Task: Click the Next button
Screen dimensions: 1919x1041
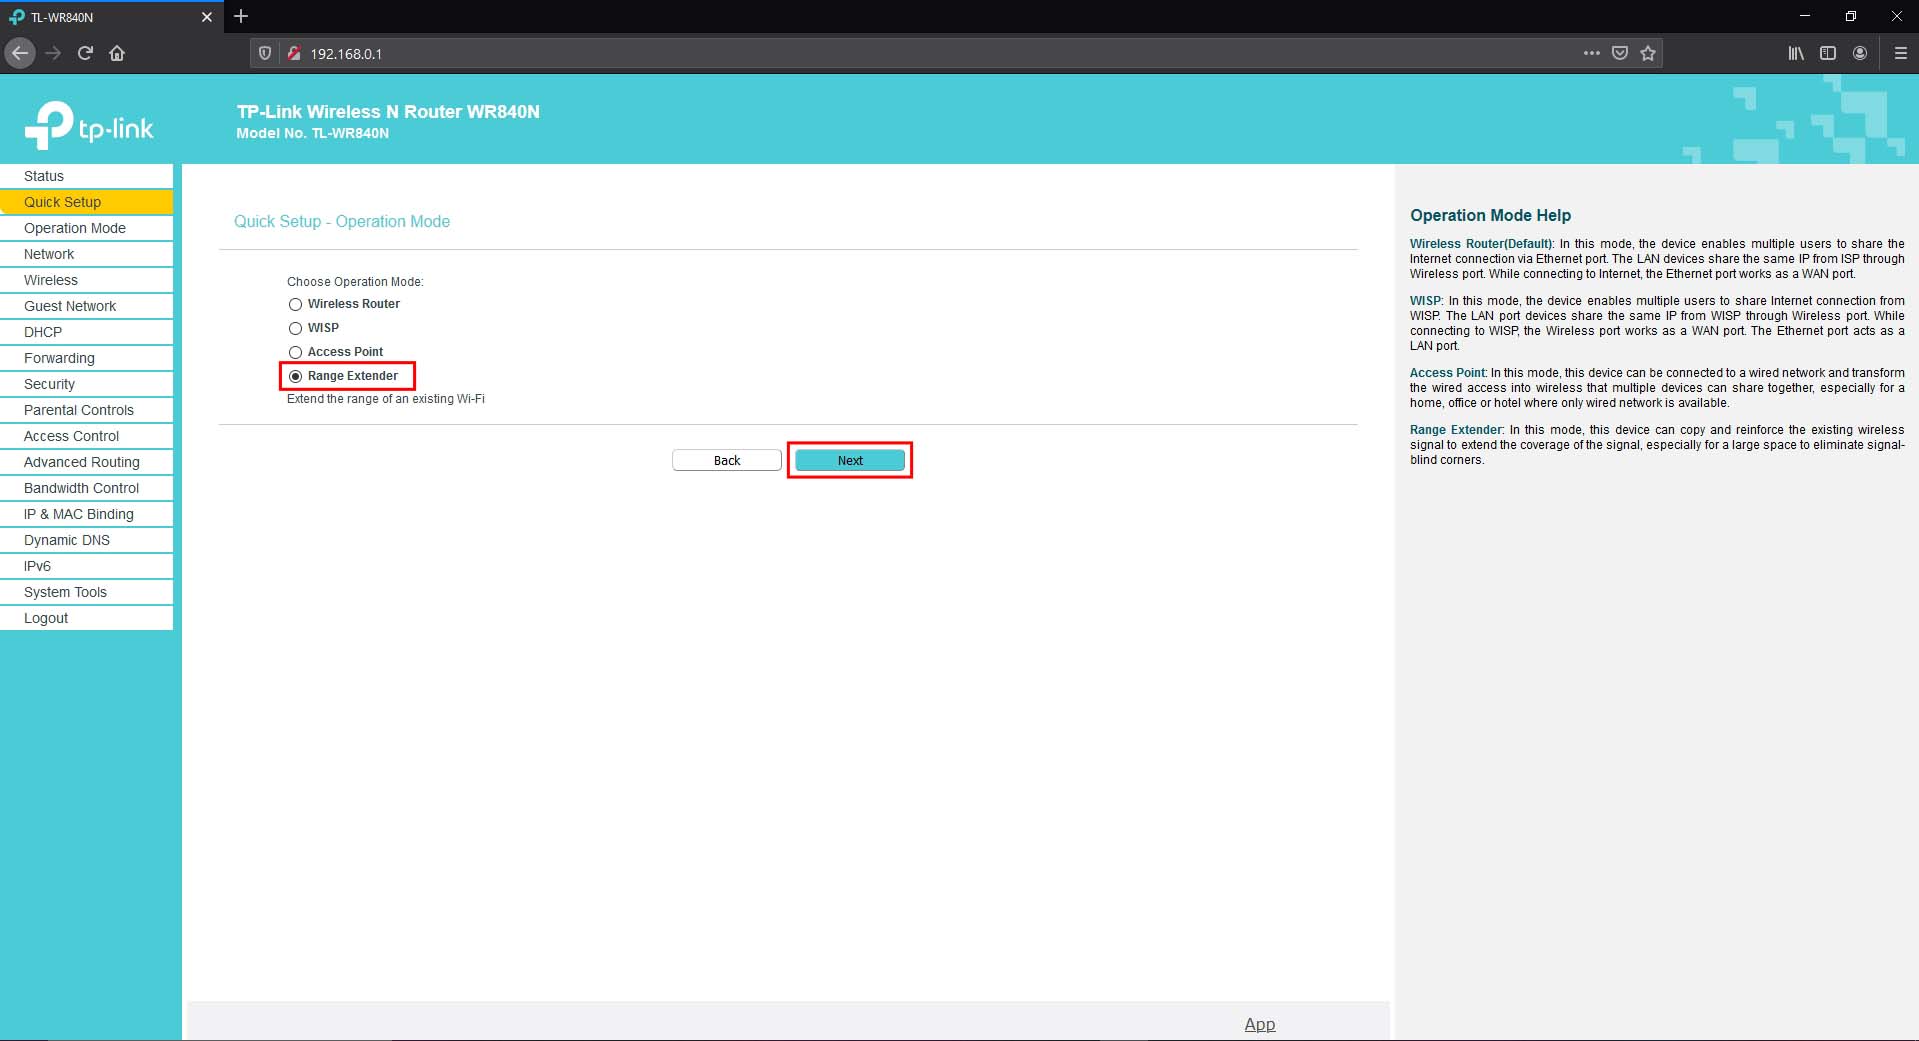Action: click(850, 460)
